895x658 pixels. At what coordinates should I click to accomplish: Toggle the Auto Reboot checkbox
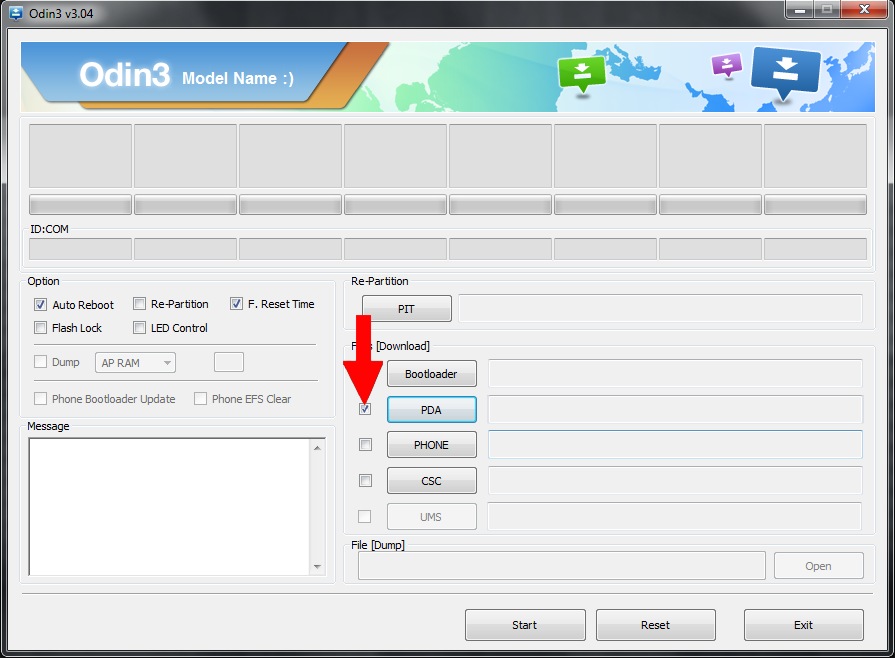tap(40, 305)
